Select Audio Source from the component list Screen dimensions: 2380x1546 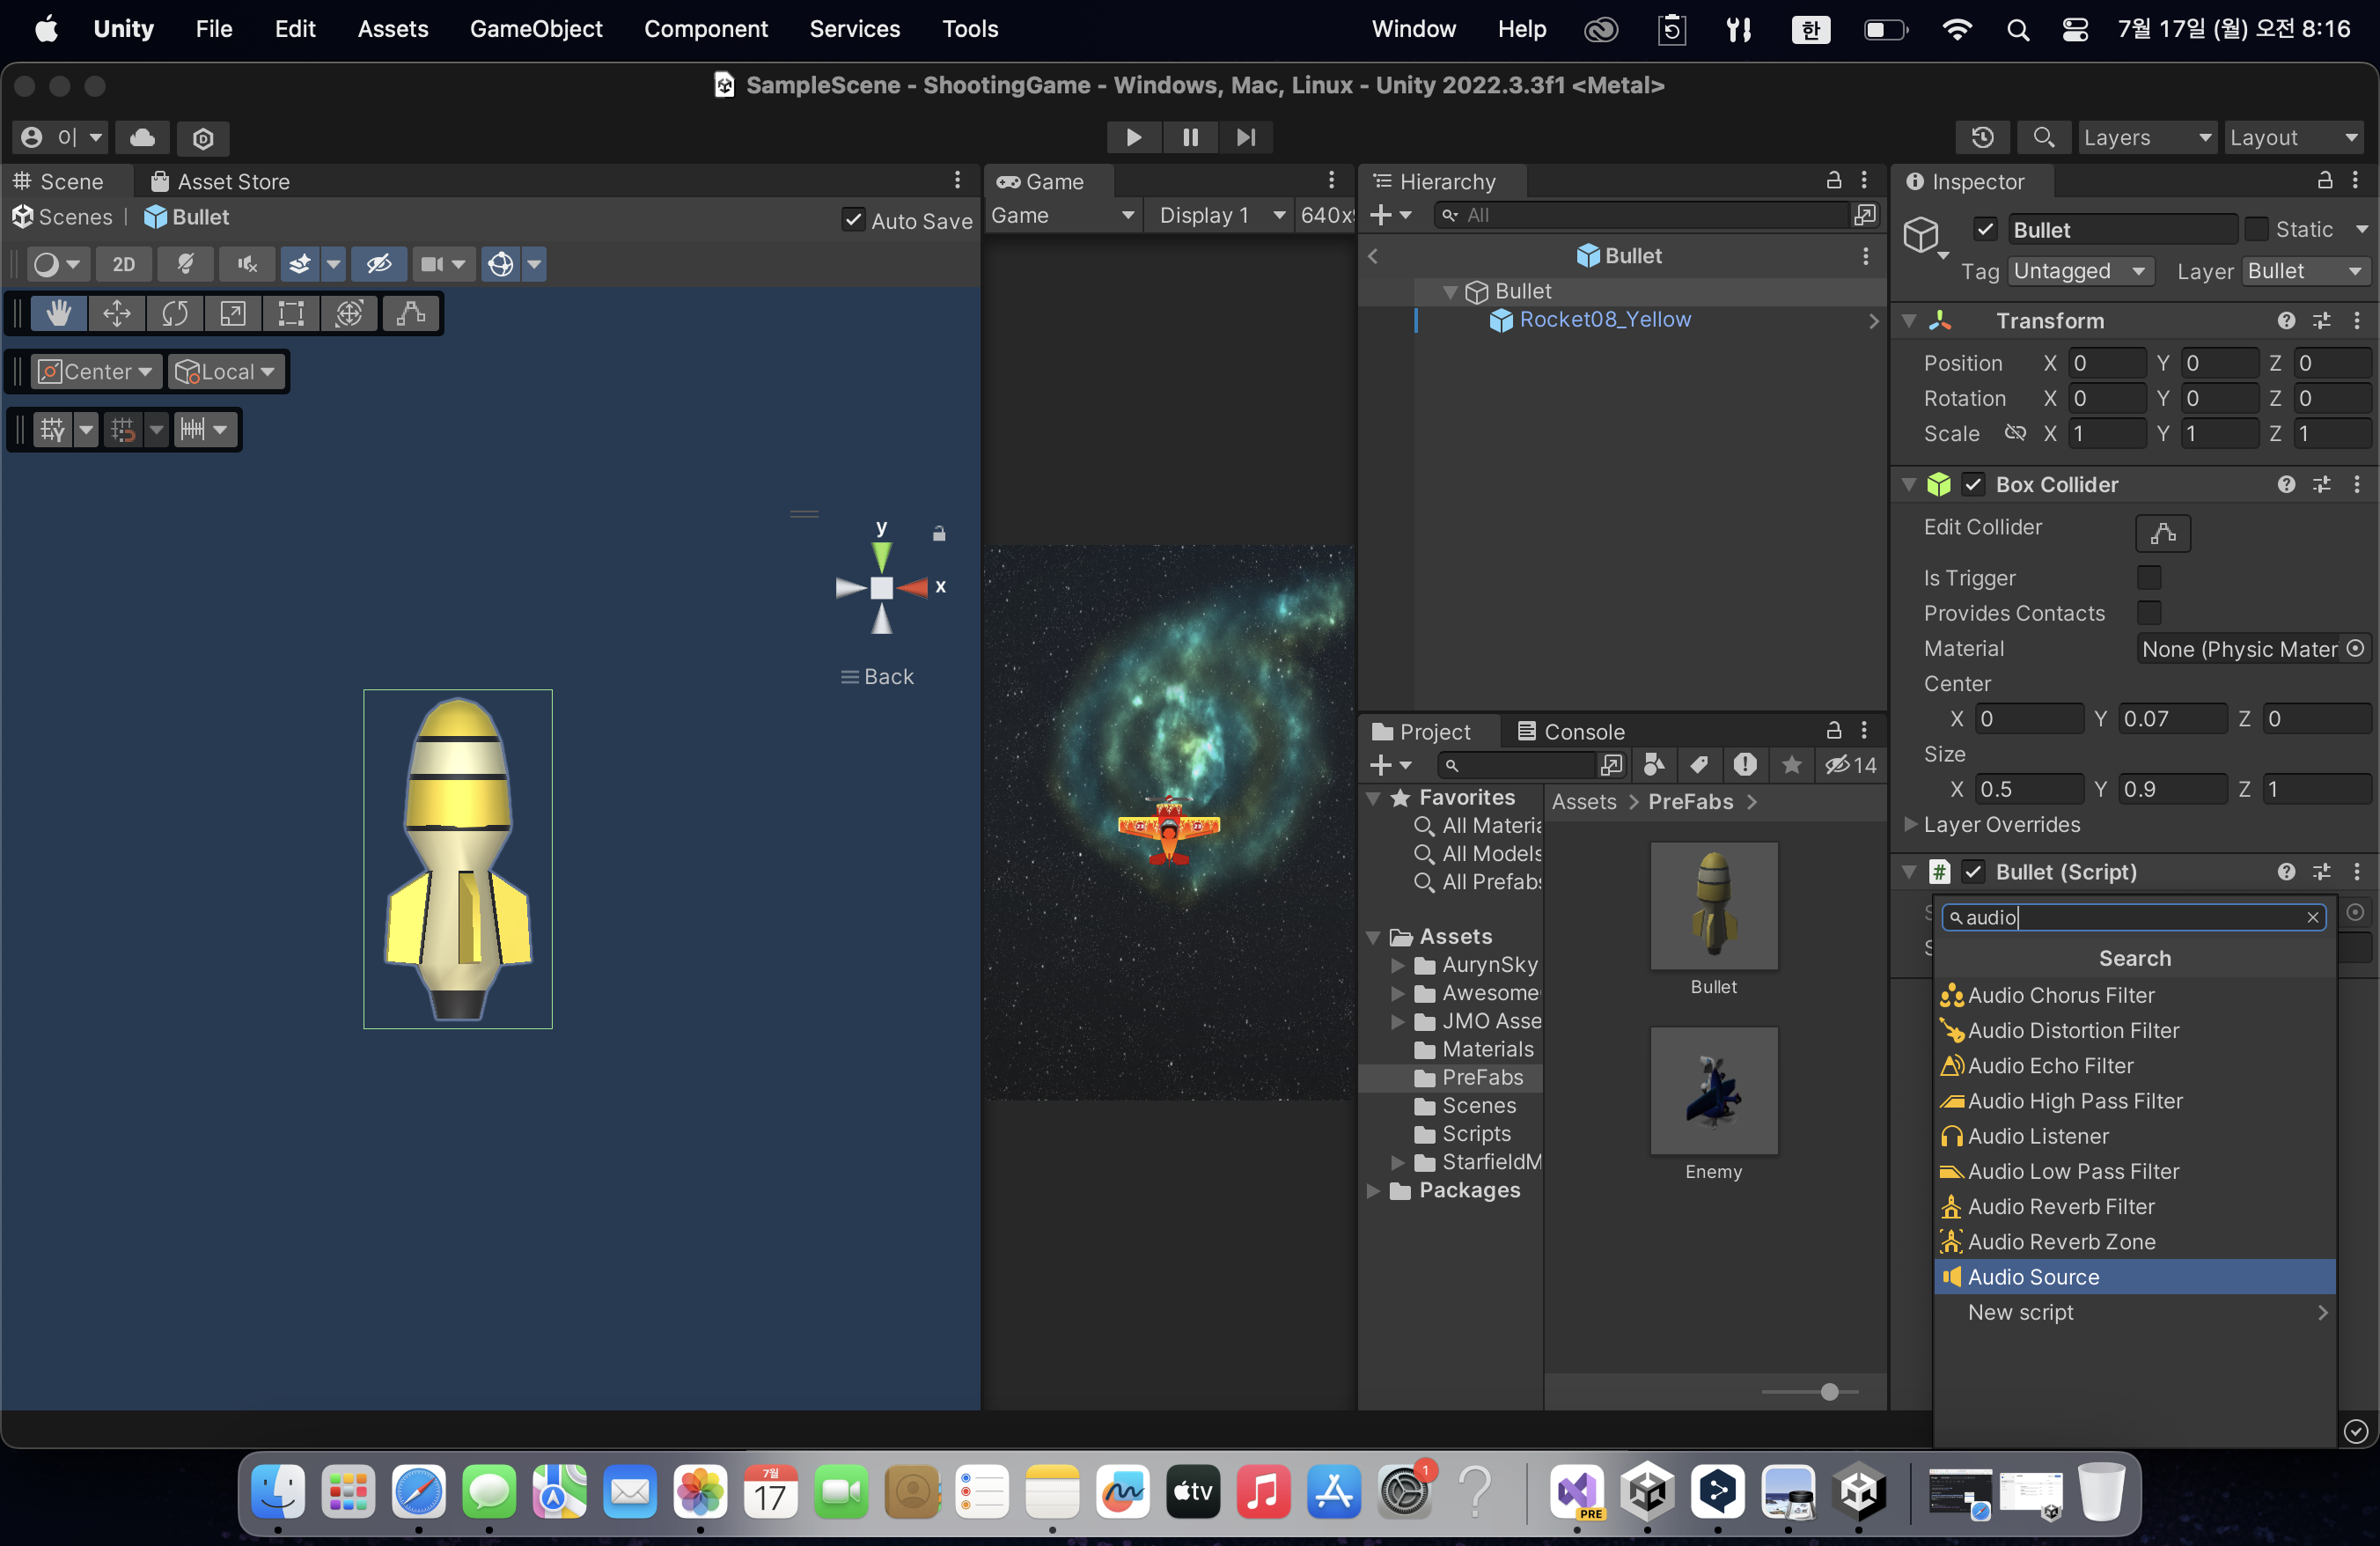2033,1277
